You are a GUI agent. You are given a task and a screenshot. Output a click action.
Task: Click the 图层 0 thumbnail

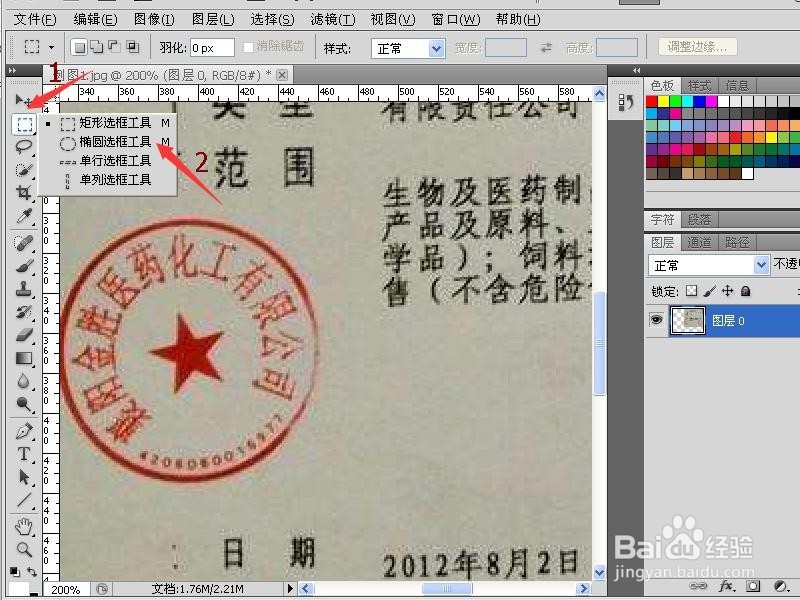[687, 320]
